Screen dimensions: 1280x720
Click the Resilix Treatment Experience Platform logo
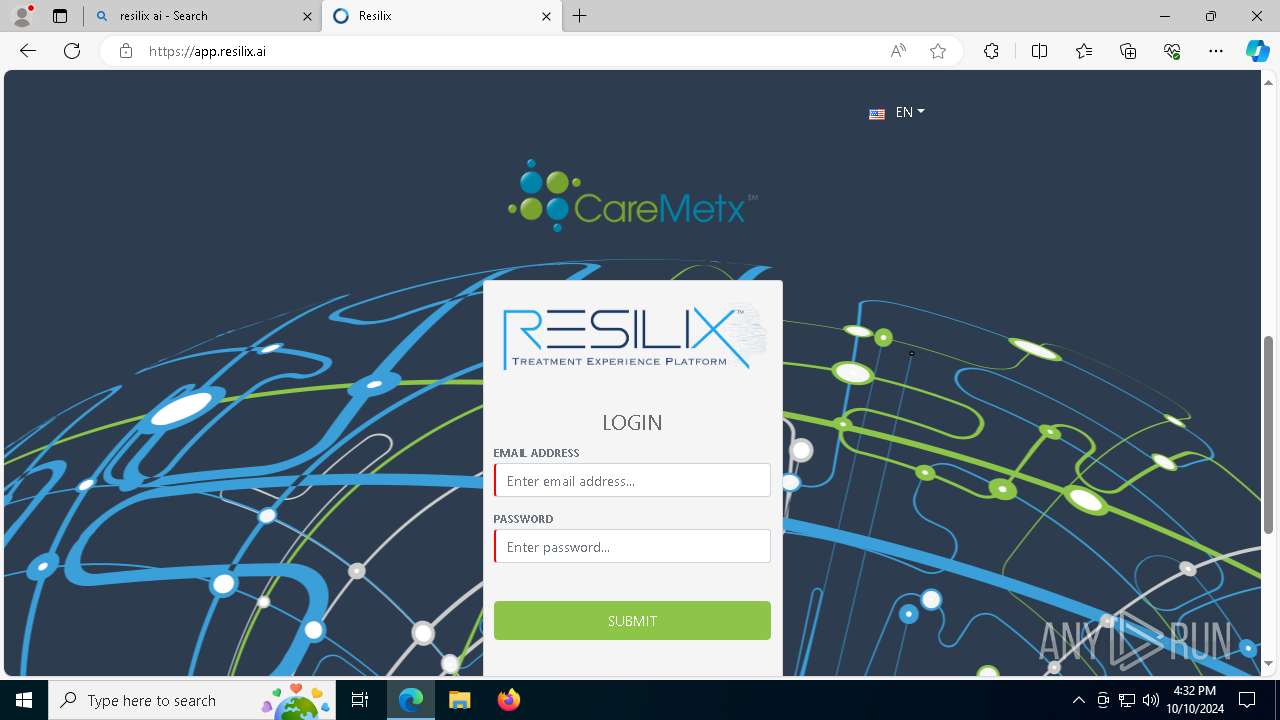tap(634, 338)
